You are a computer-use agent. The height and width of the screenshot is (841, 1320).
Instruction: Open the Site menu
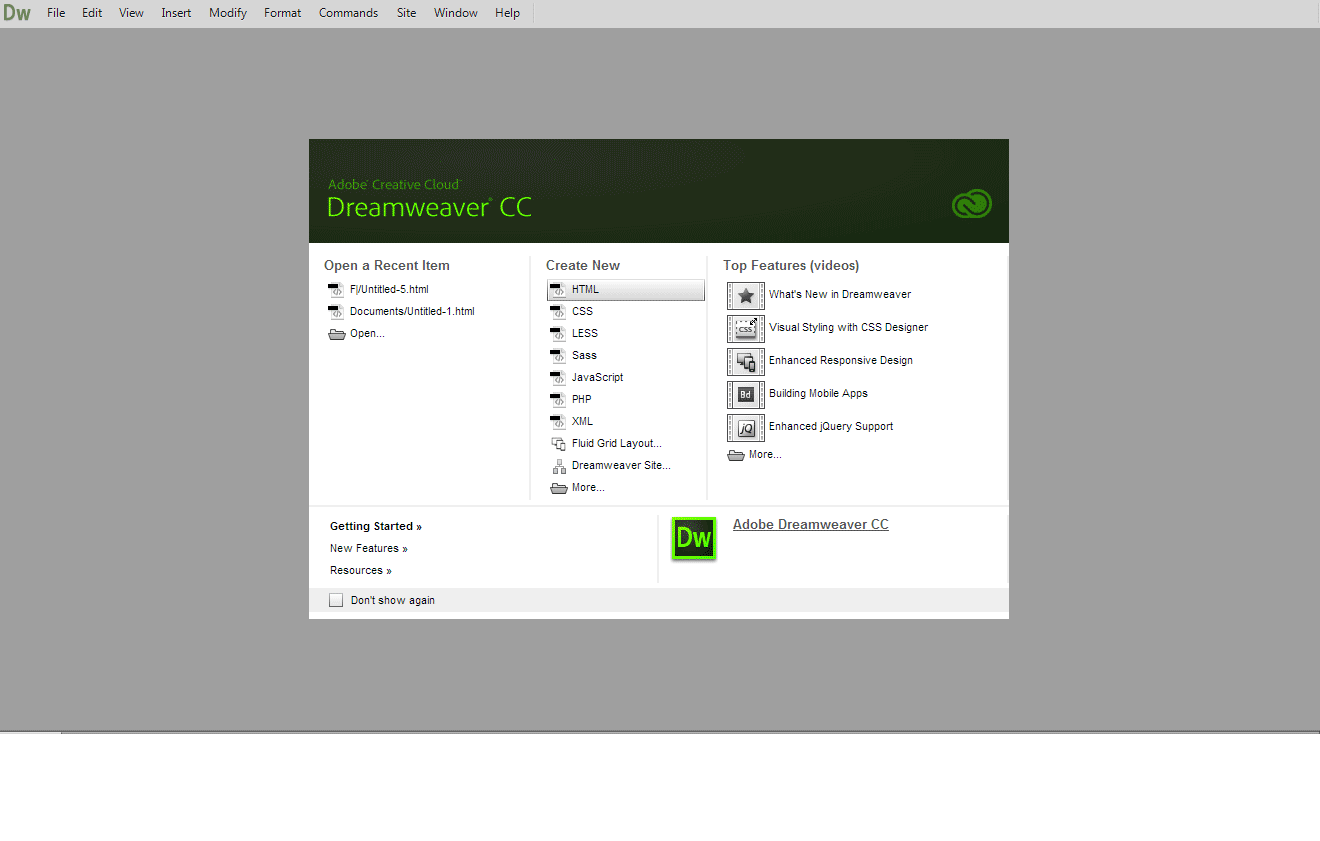pos(406,13)
